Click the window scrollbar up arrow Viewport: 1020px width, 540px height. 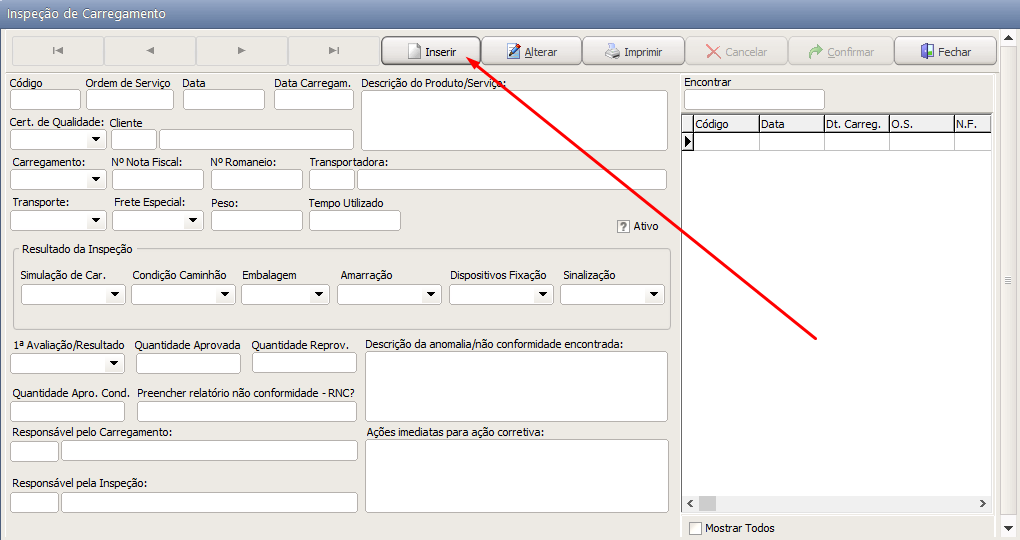(1008, 38)
